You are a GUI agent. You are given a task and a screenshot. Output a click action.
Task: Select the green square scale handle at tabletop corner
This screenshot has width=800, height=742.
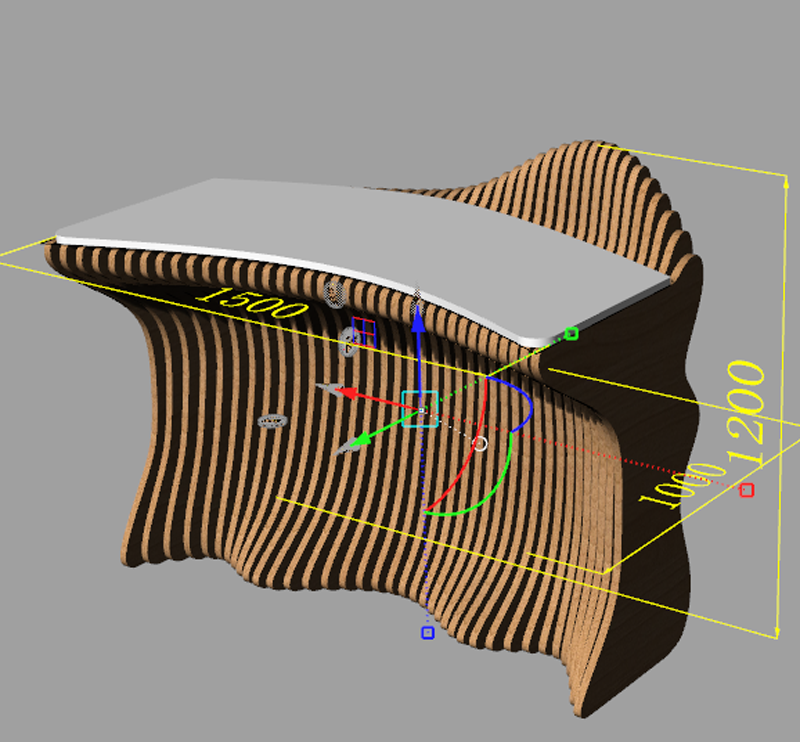[571, 334]
